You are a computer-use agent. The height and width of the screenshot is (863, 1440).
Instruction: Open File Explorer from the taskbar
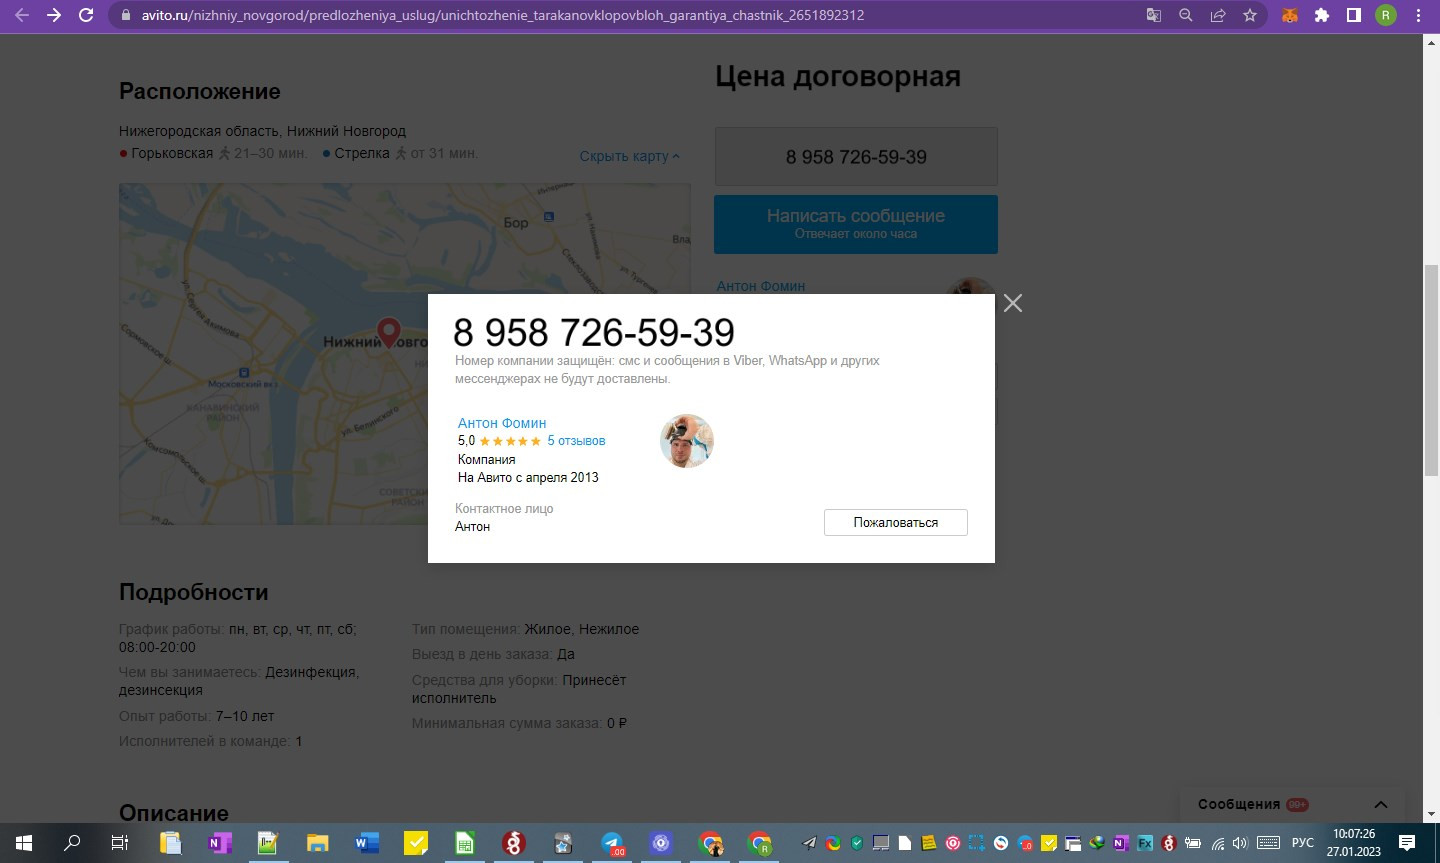coord(317,843)
